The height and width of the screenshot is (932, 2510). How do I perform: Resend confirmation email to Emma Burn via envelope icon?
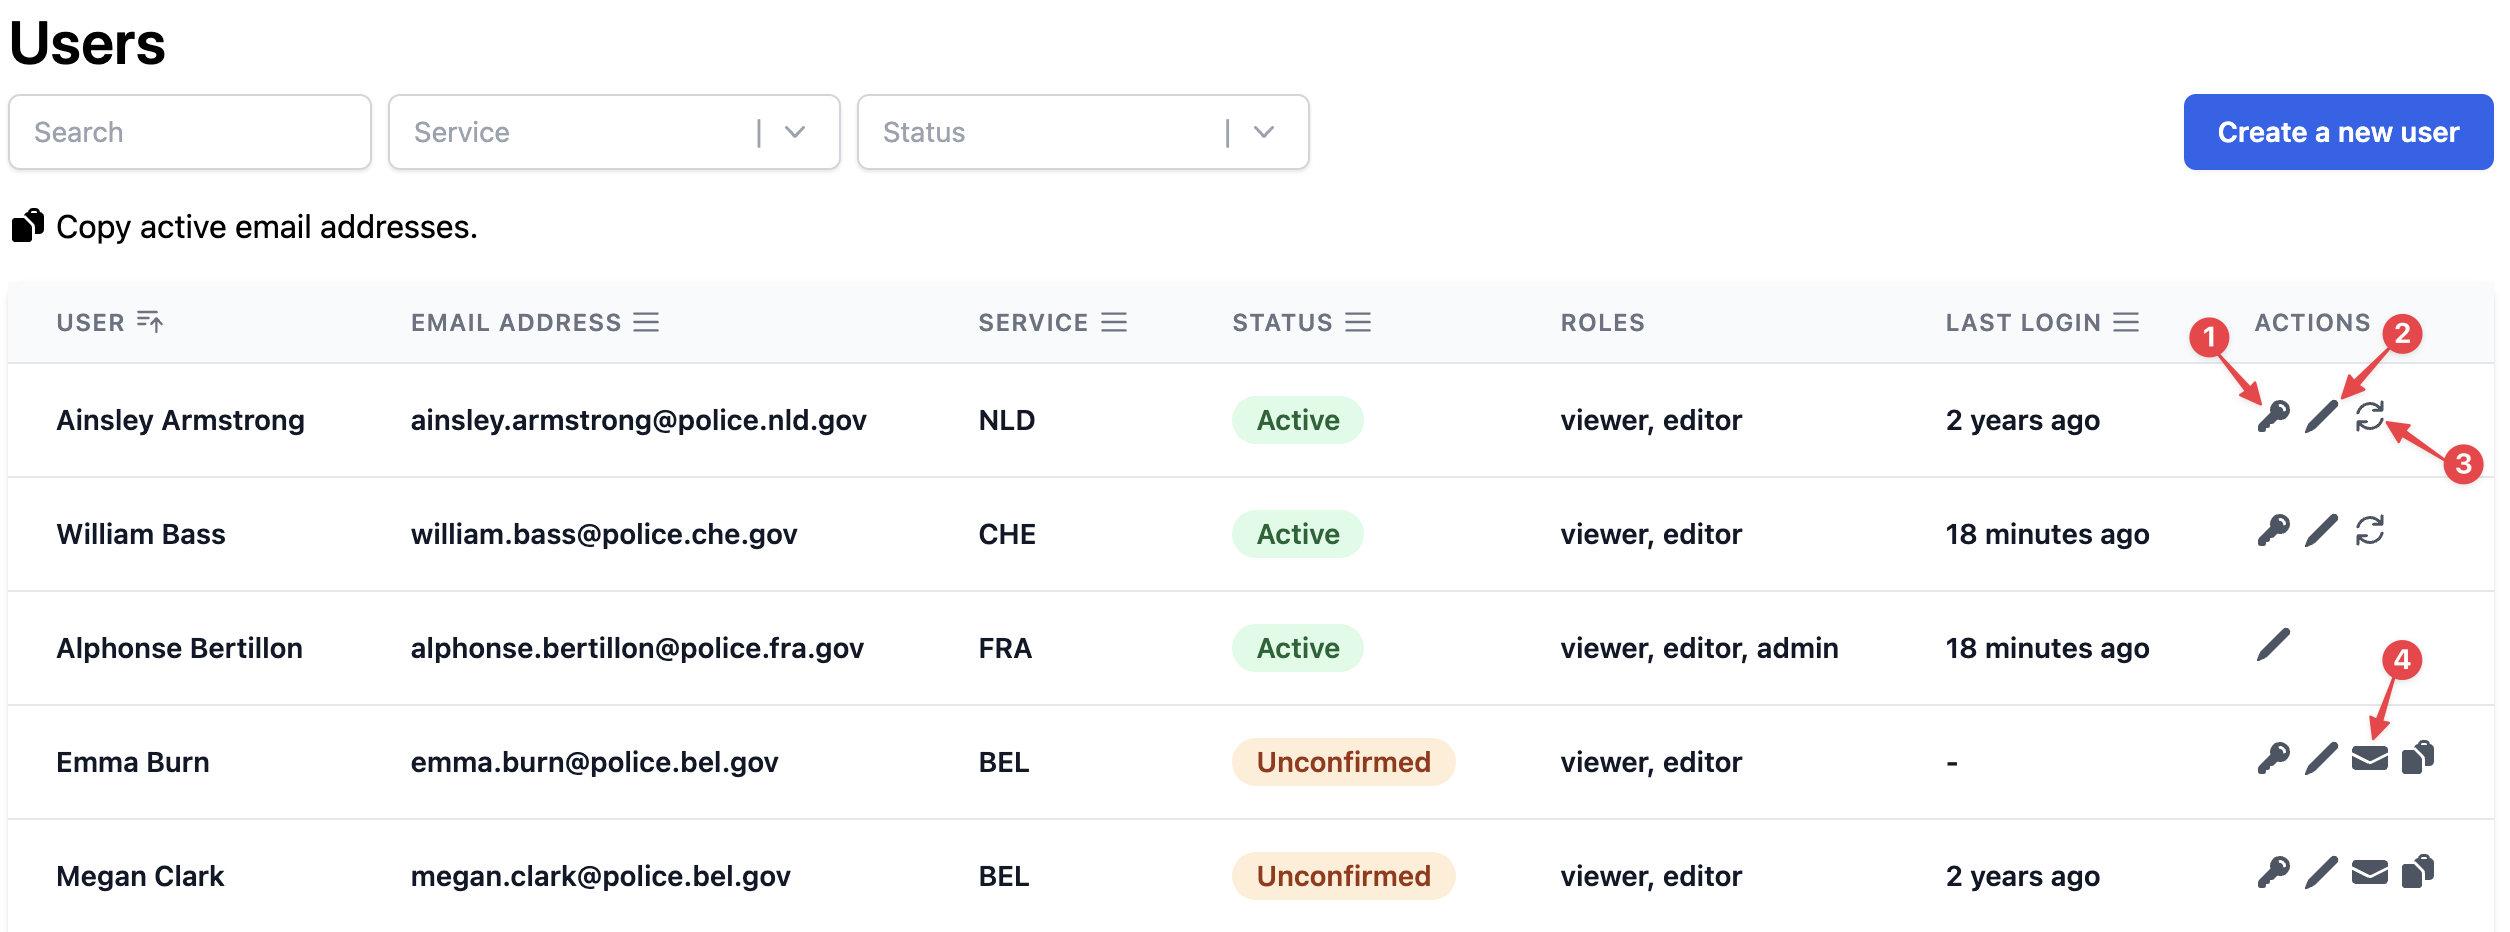[x=2372, y=762]
